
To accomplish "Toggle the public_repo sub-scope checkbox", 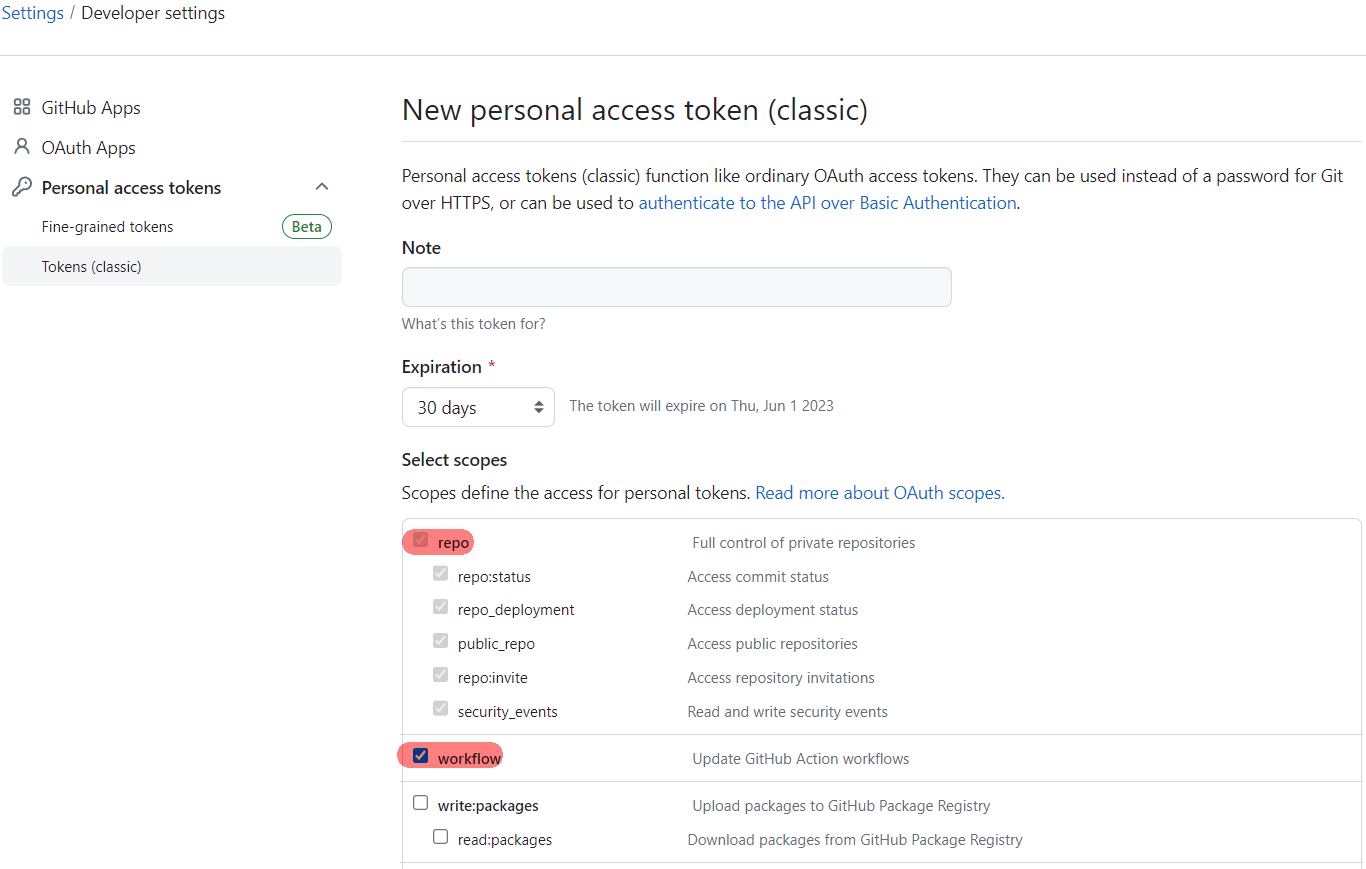I will [441, 641].
